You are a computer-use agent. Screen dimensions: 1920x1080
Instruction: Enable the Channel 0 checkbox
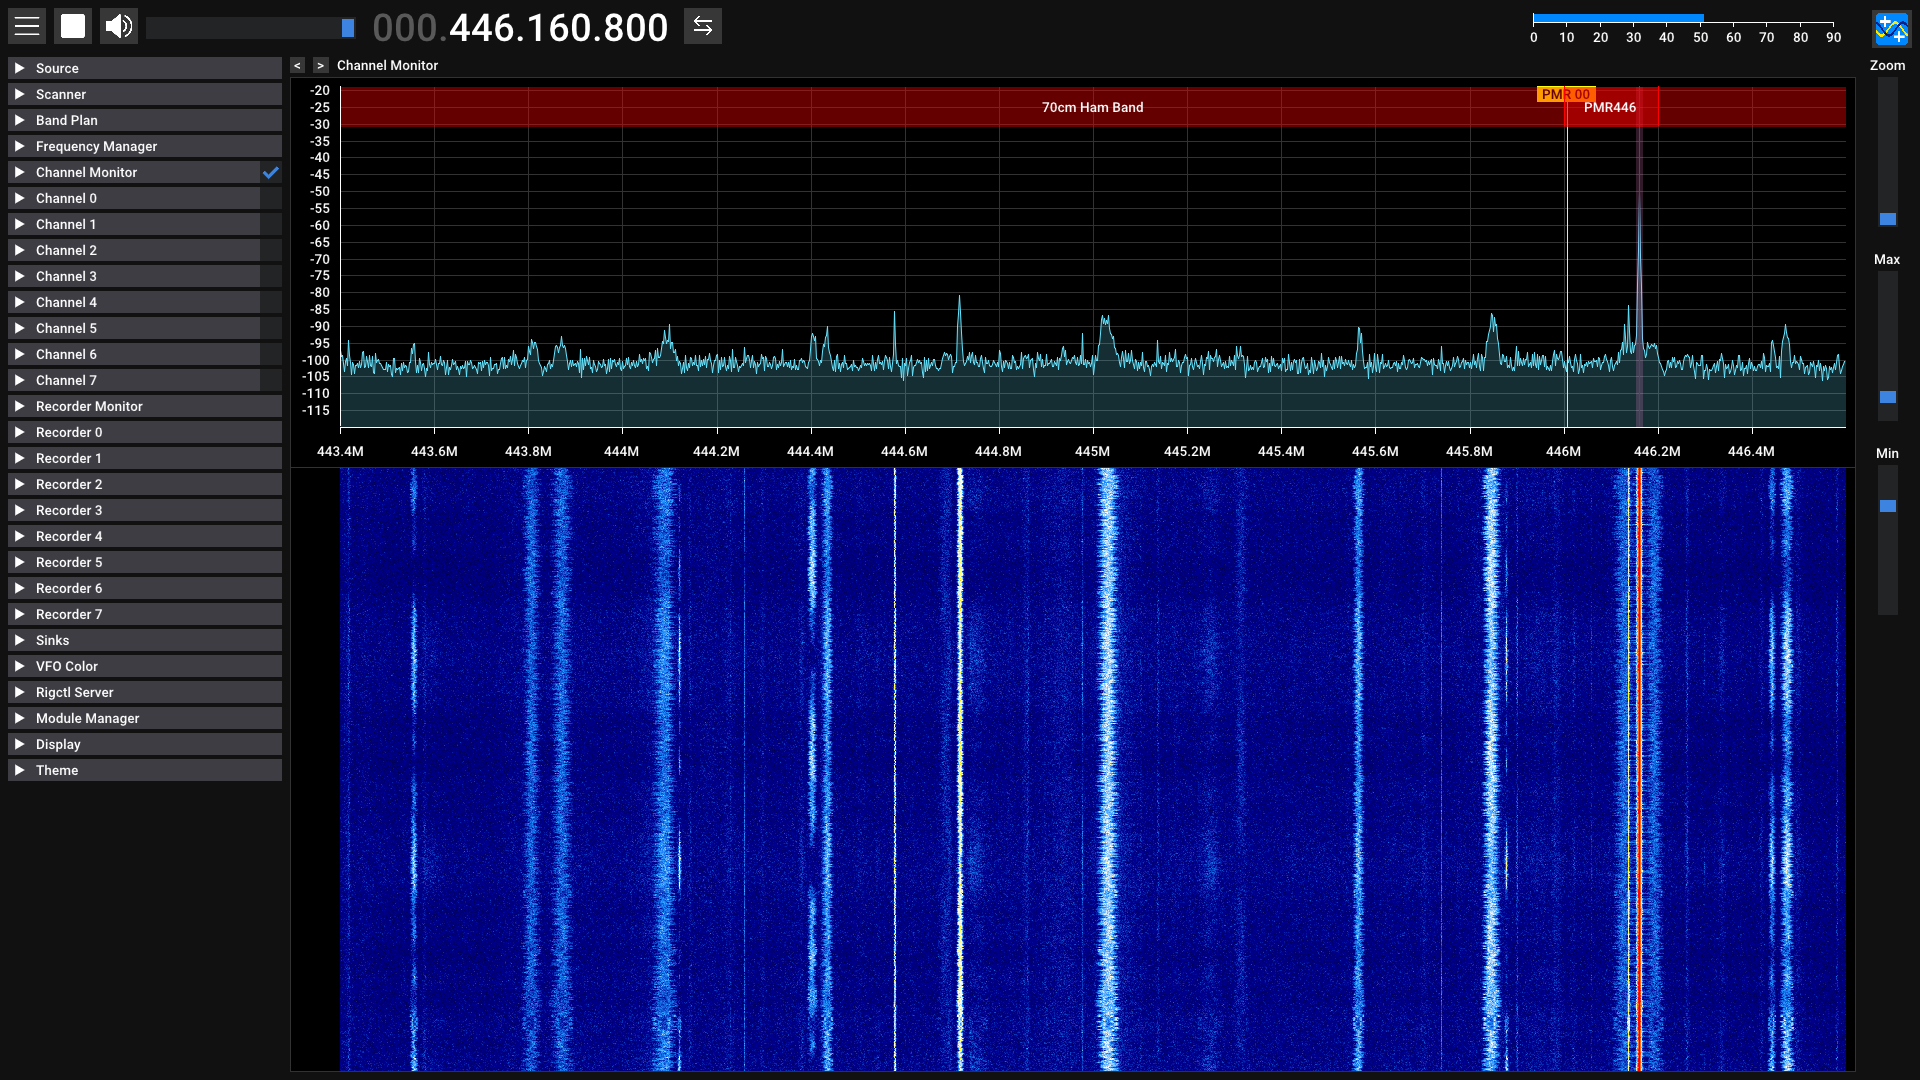pyautogui.click(x=271, y=198)
